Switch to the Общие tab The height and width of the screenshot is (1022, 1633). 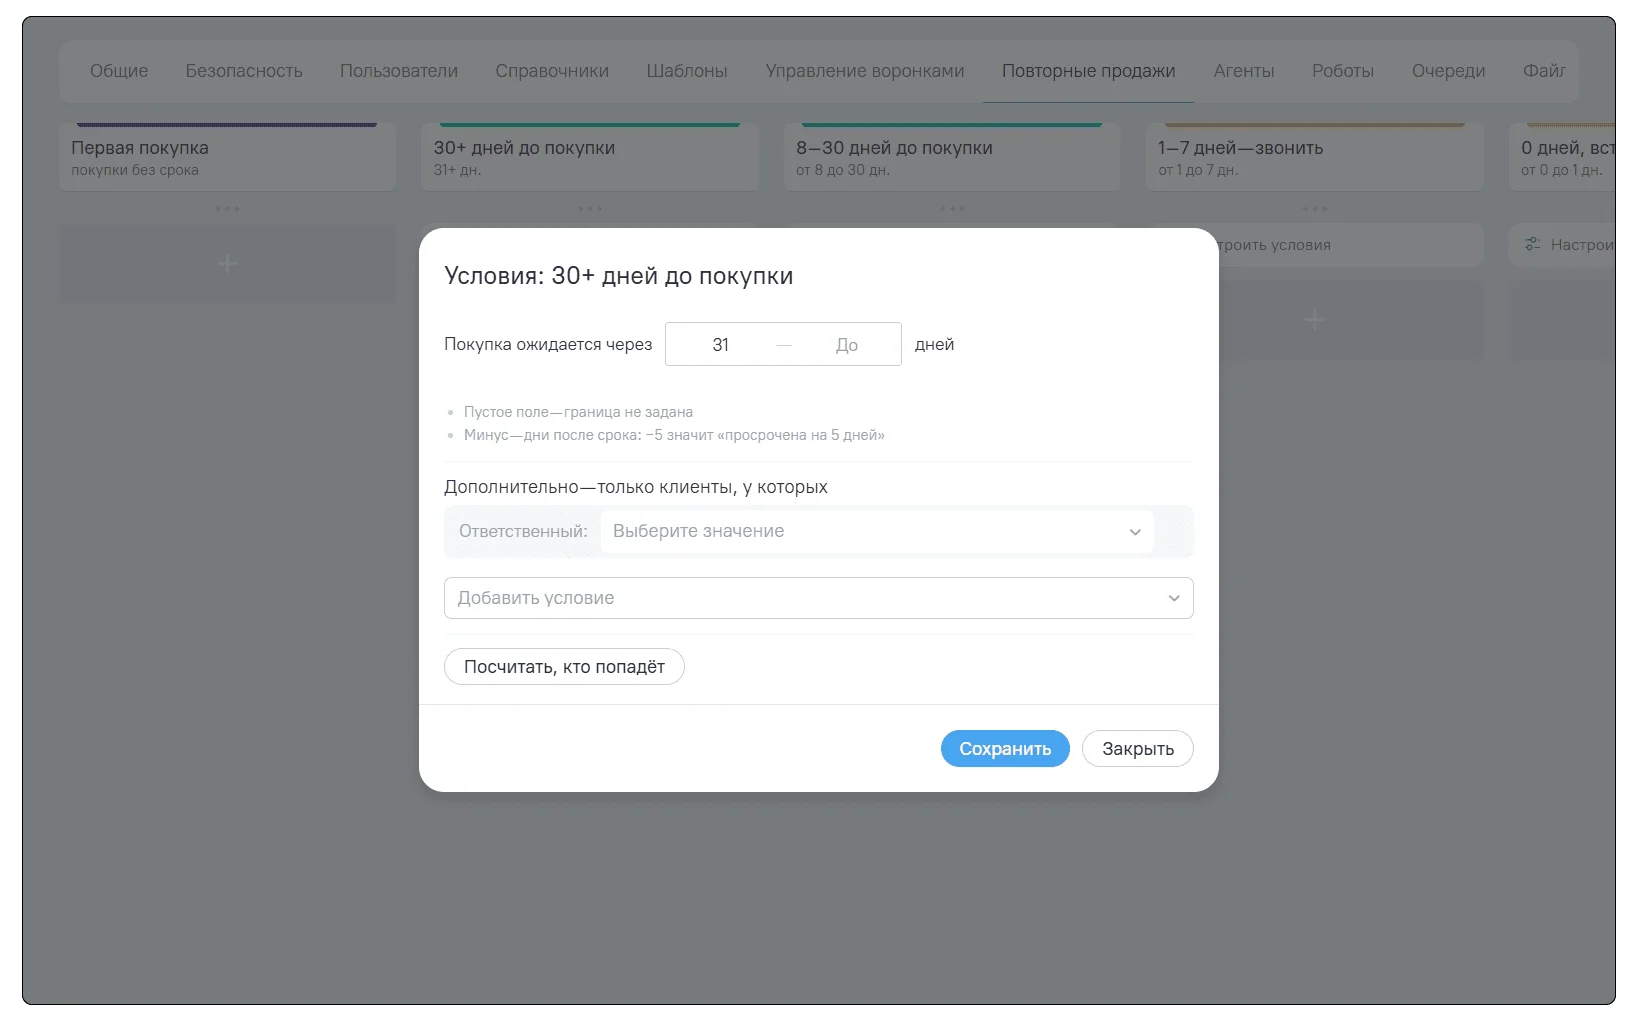[119, 71]
